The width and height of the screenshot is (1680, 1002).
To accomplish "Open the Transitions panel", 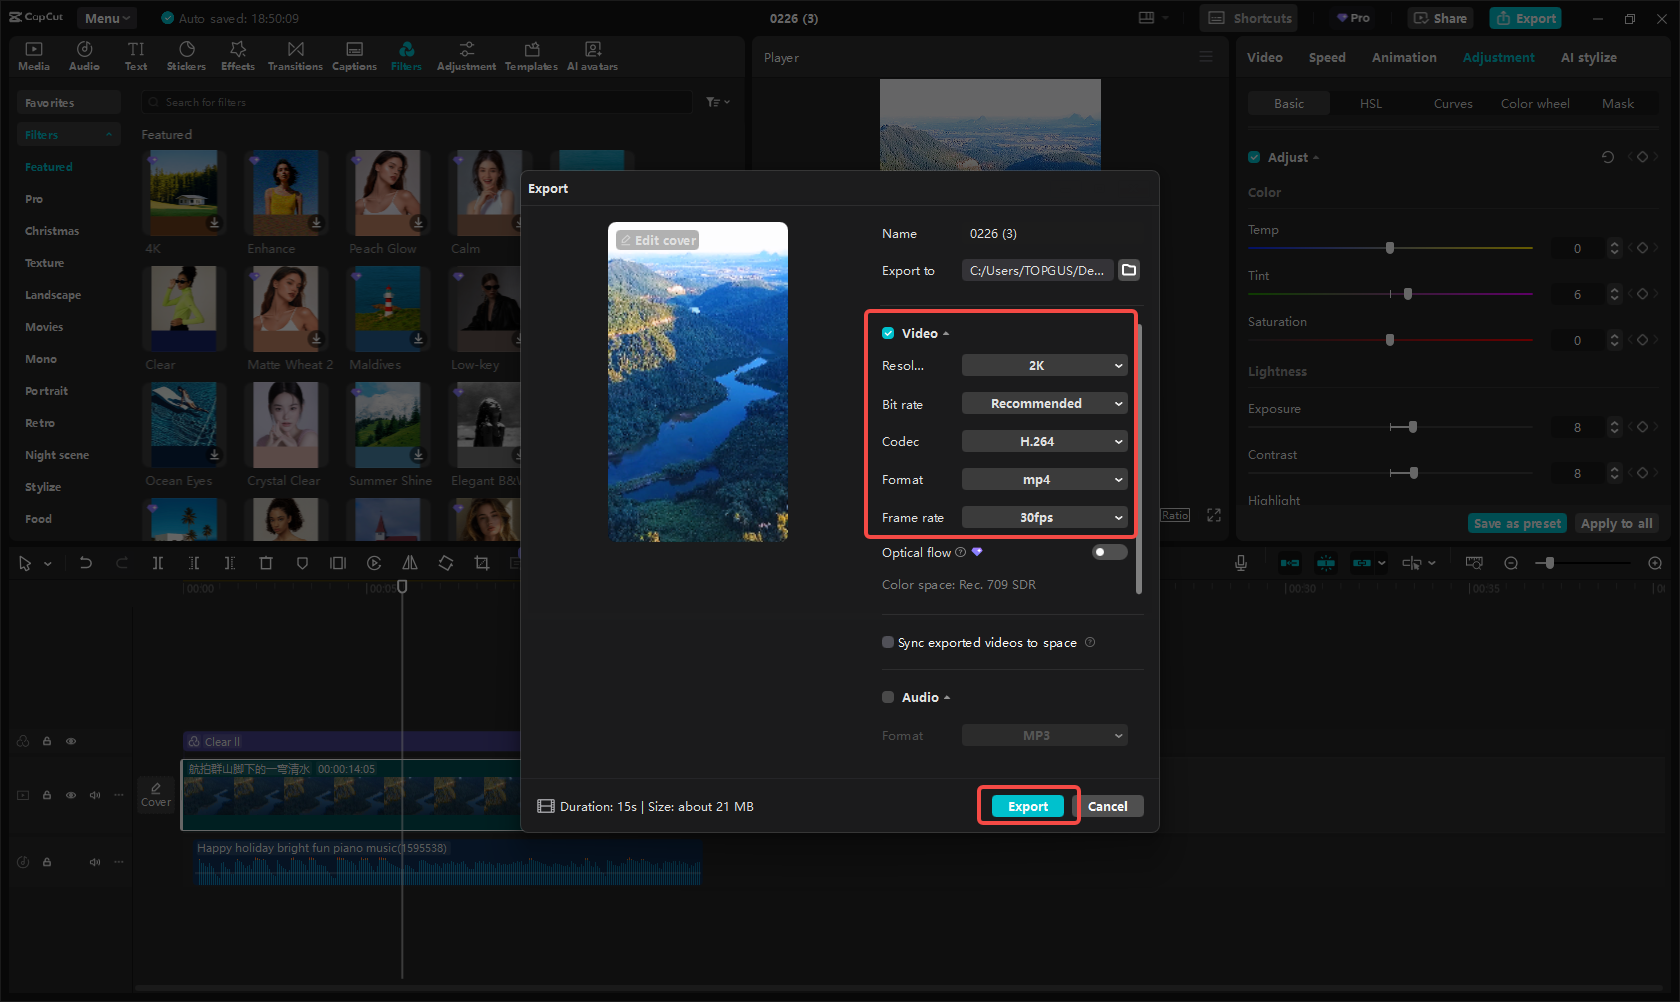I will click(x=295, y=55).
